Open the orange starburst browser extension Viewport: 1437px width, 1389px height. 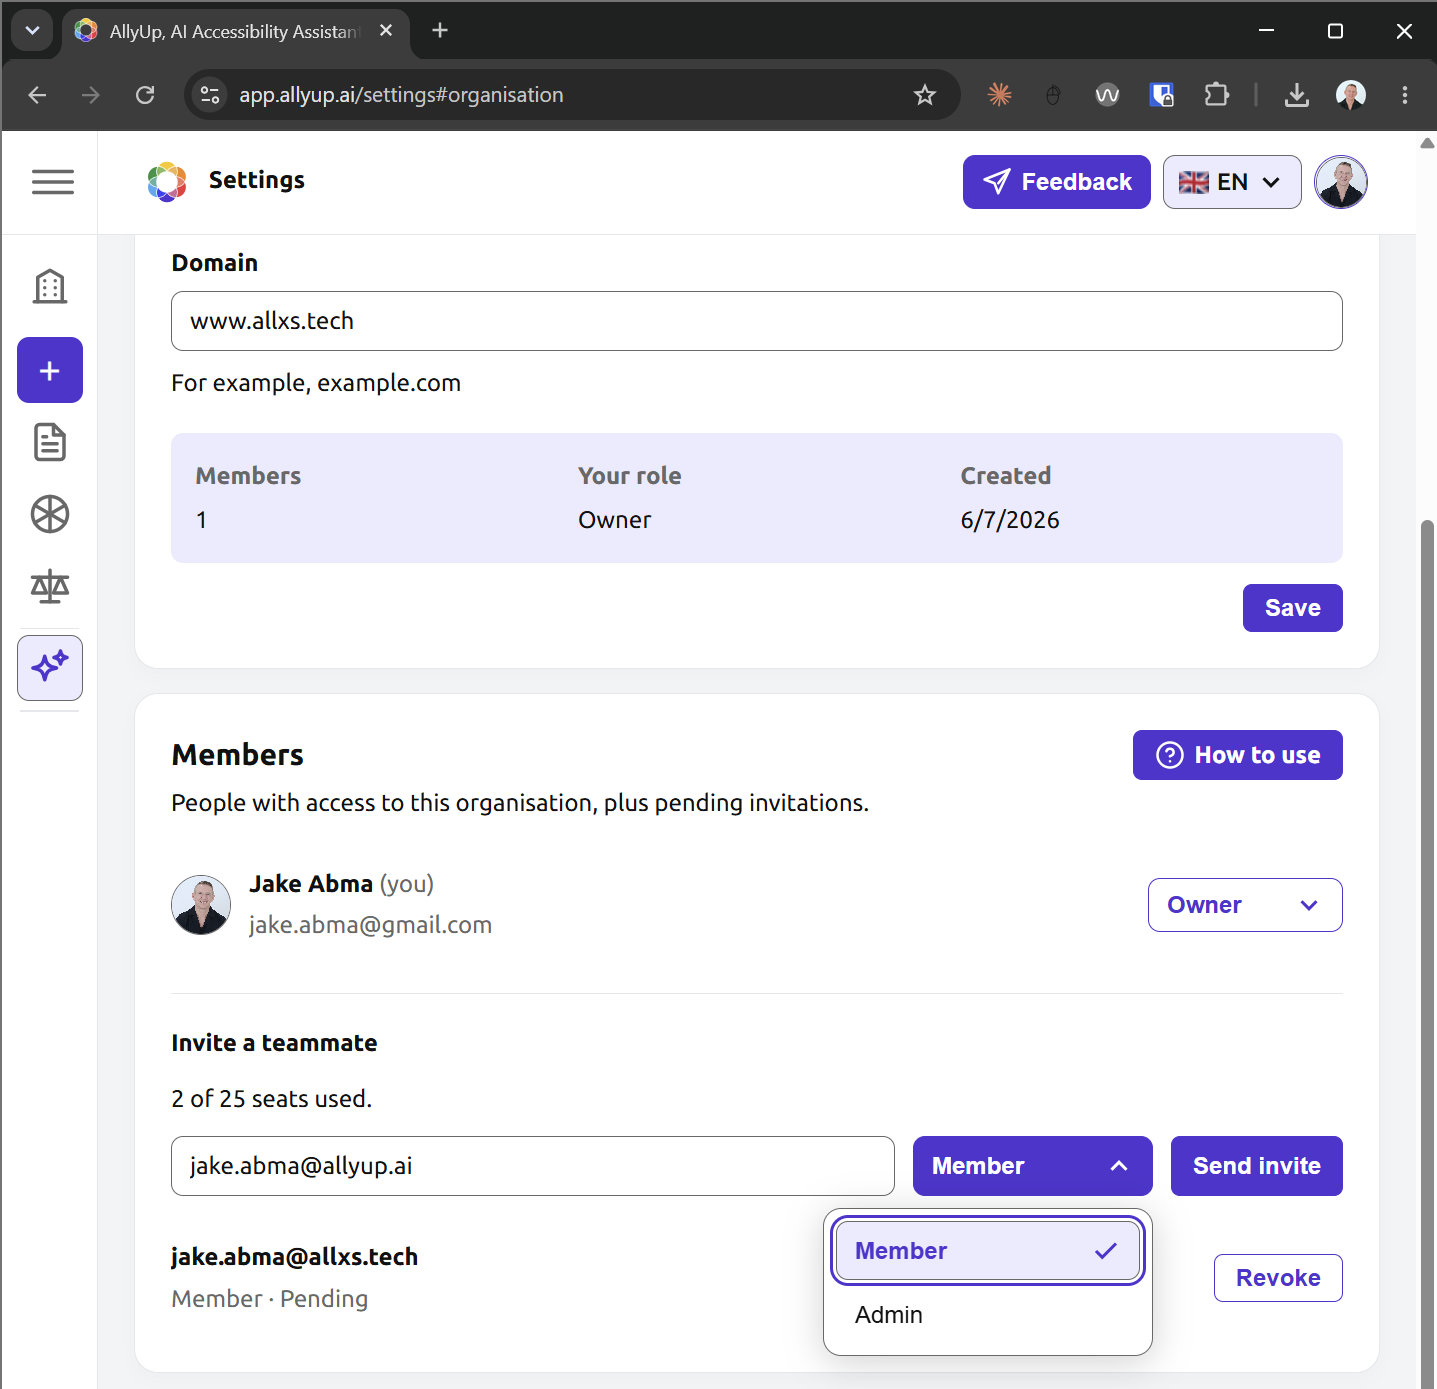[999, 95]
